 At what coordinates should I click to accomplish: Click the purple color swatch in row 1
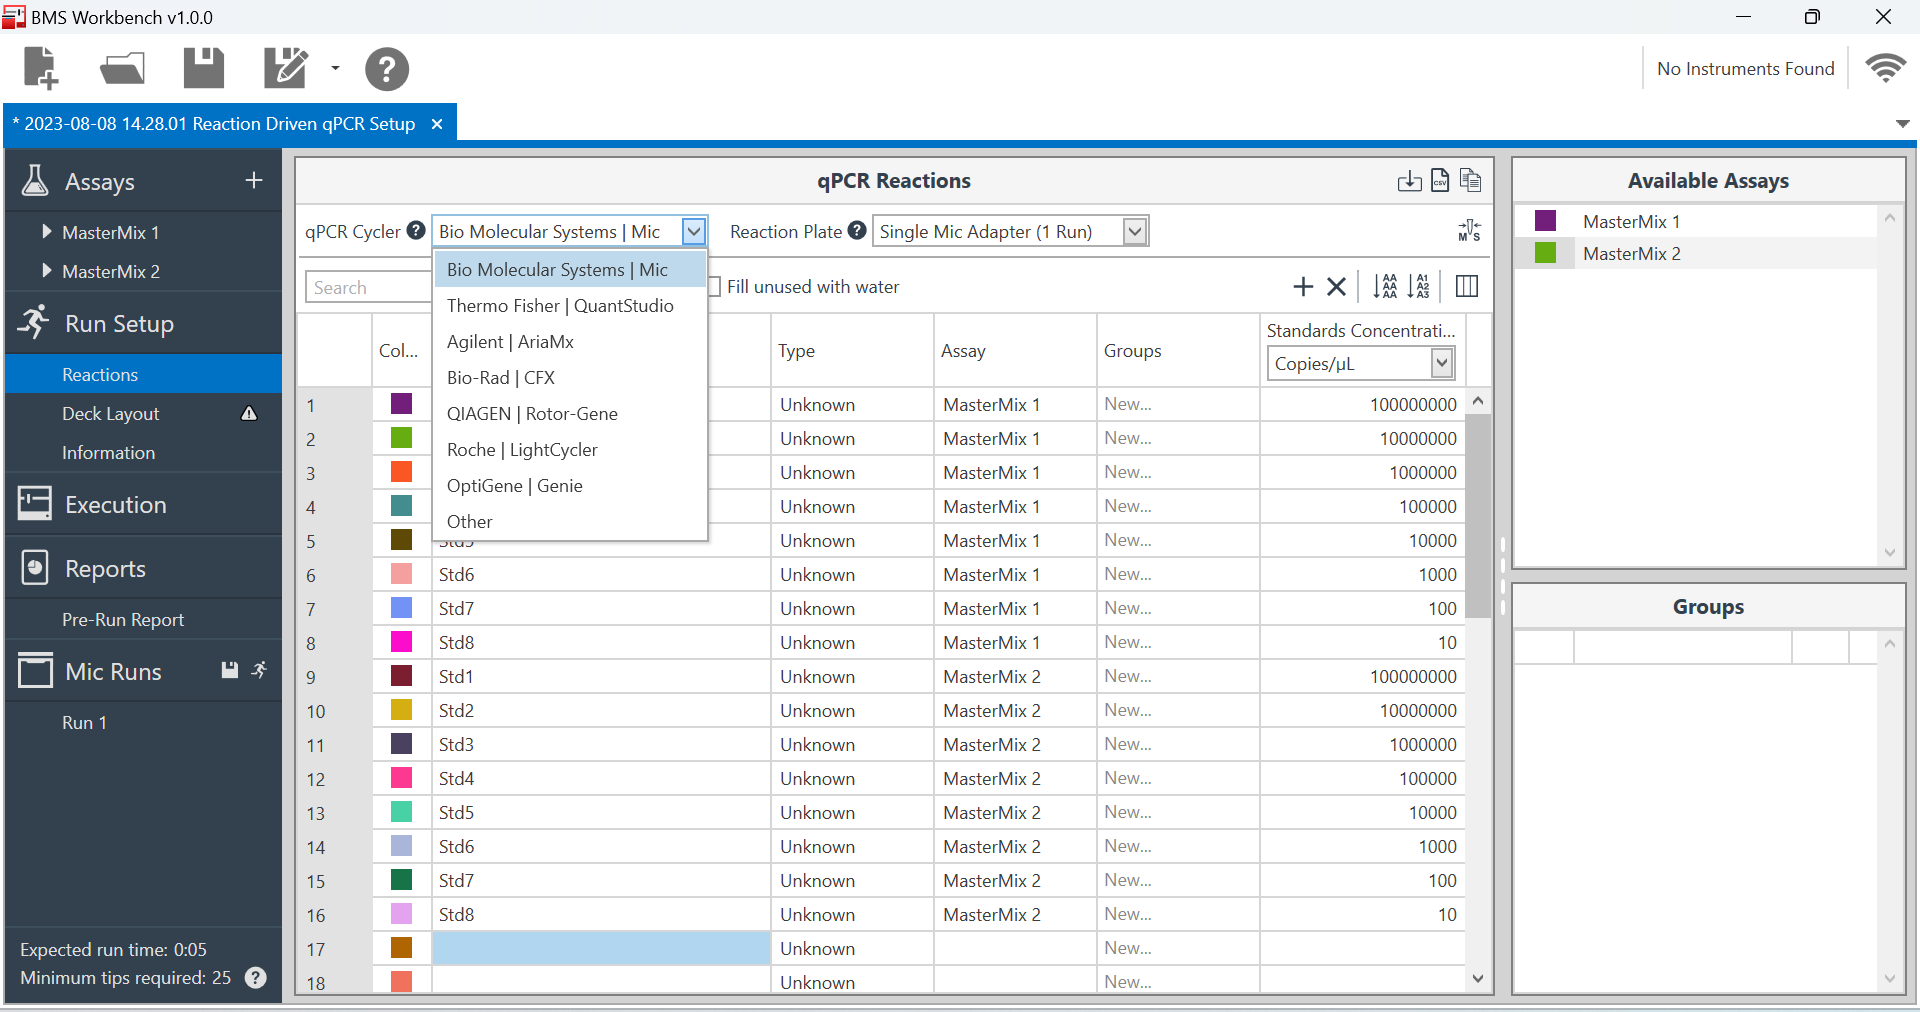pyautogui.click(x=401, y=404)
